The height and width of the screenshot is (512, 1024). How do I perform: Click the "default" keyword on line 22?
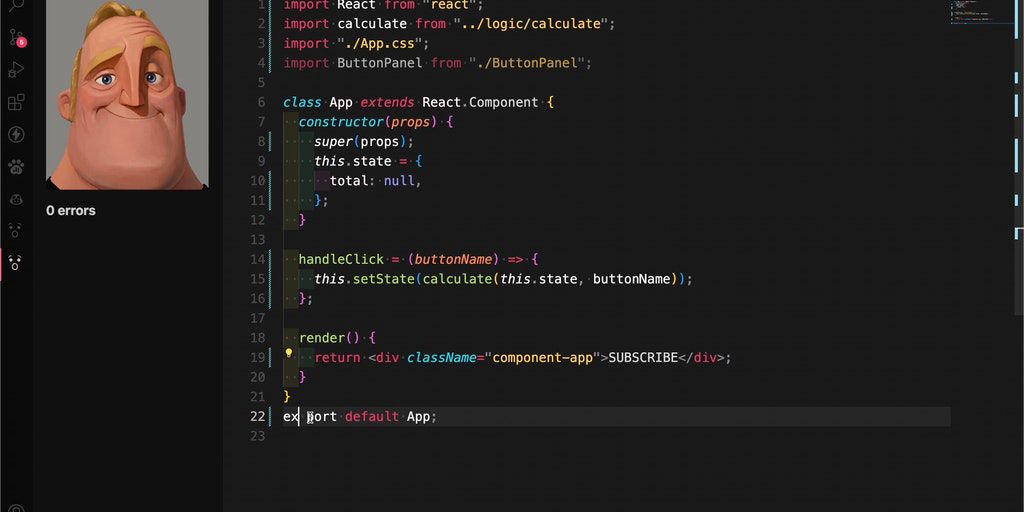pyautogui.click(x=372, y=416)
